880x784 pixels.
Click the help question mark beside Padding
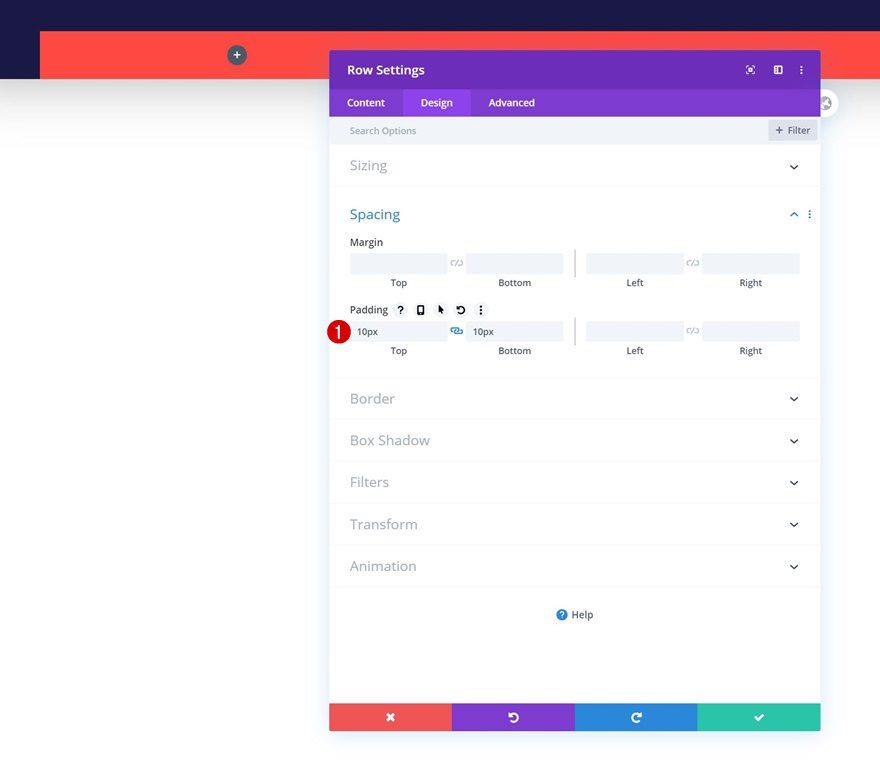click(x=400, y=309)
